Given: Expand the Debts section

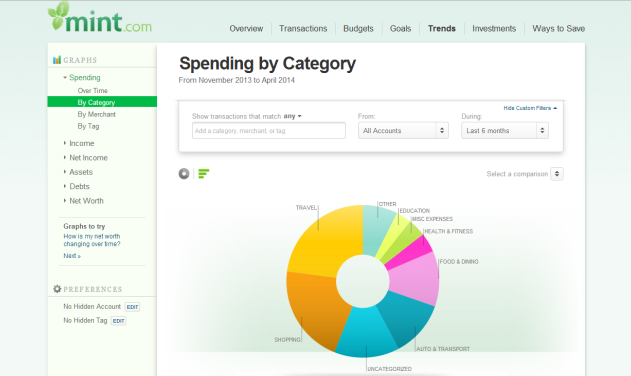Looking at the screenshot, I should click(x=76, y=186).
